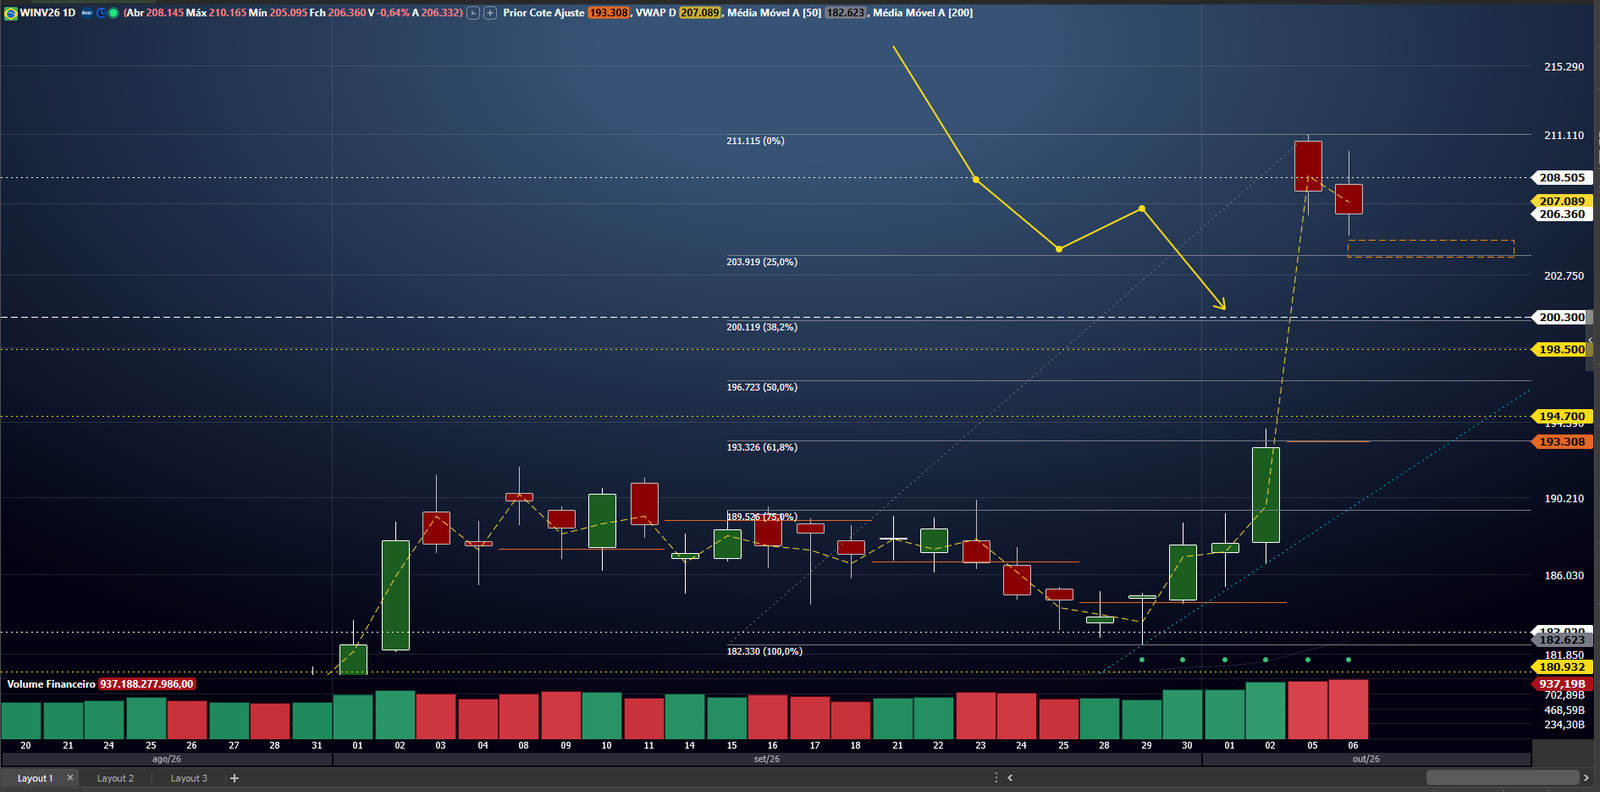Click the 200.300 price tag on axis

tap(1561, 317)
